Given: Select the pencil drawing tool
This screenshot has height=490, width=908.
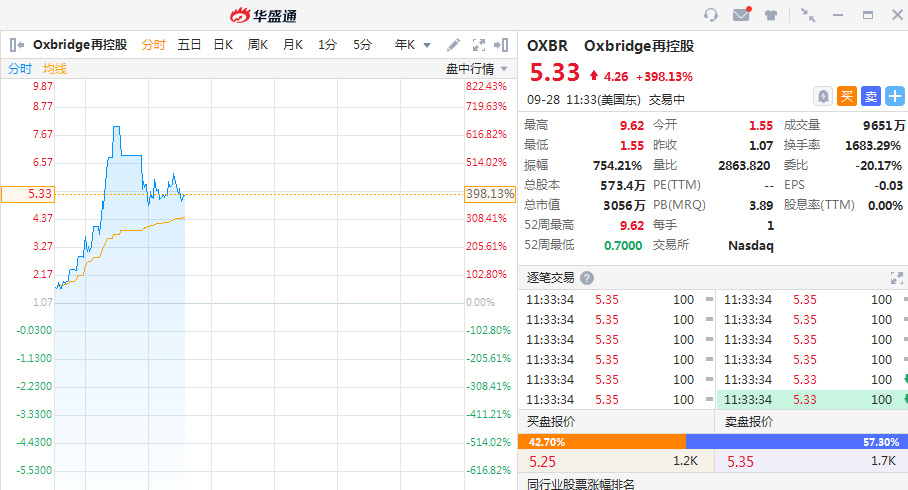Looking at the screenshot, I should (453, 45).
